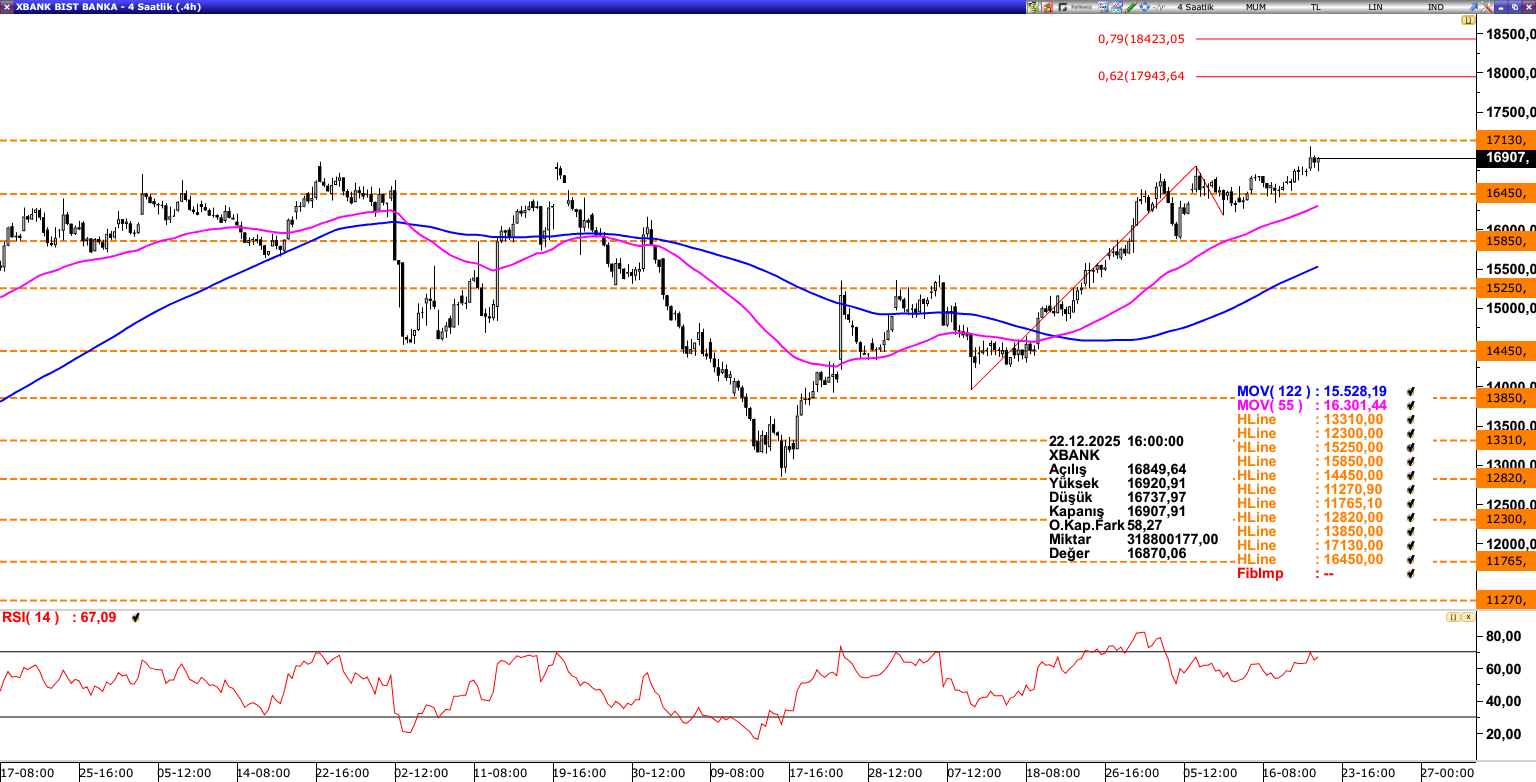Click the 0,62 Fibonacci level line label
The height and width of the screenshot is (782, 1536).
pos(1140,76)
